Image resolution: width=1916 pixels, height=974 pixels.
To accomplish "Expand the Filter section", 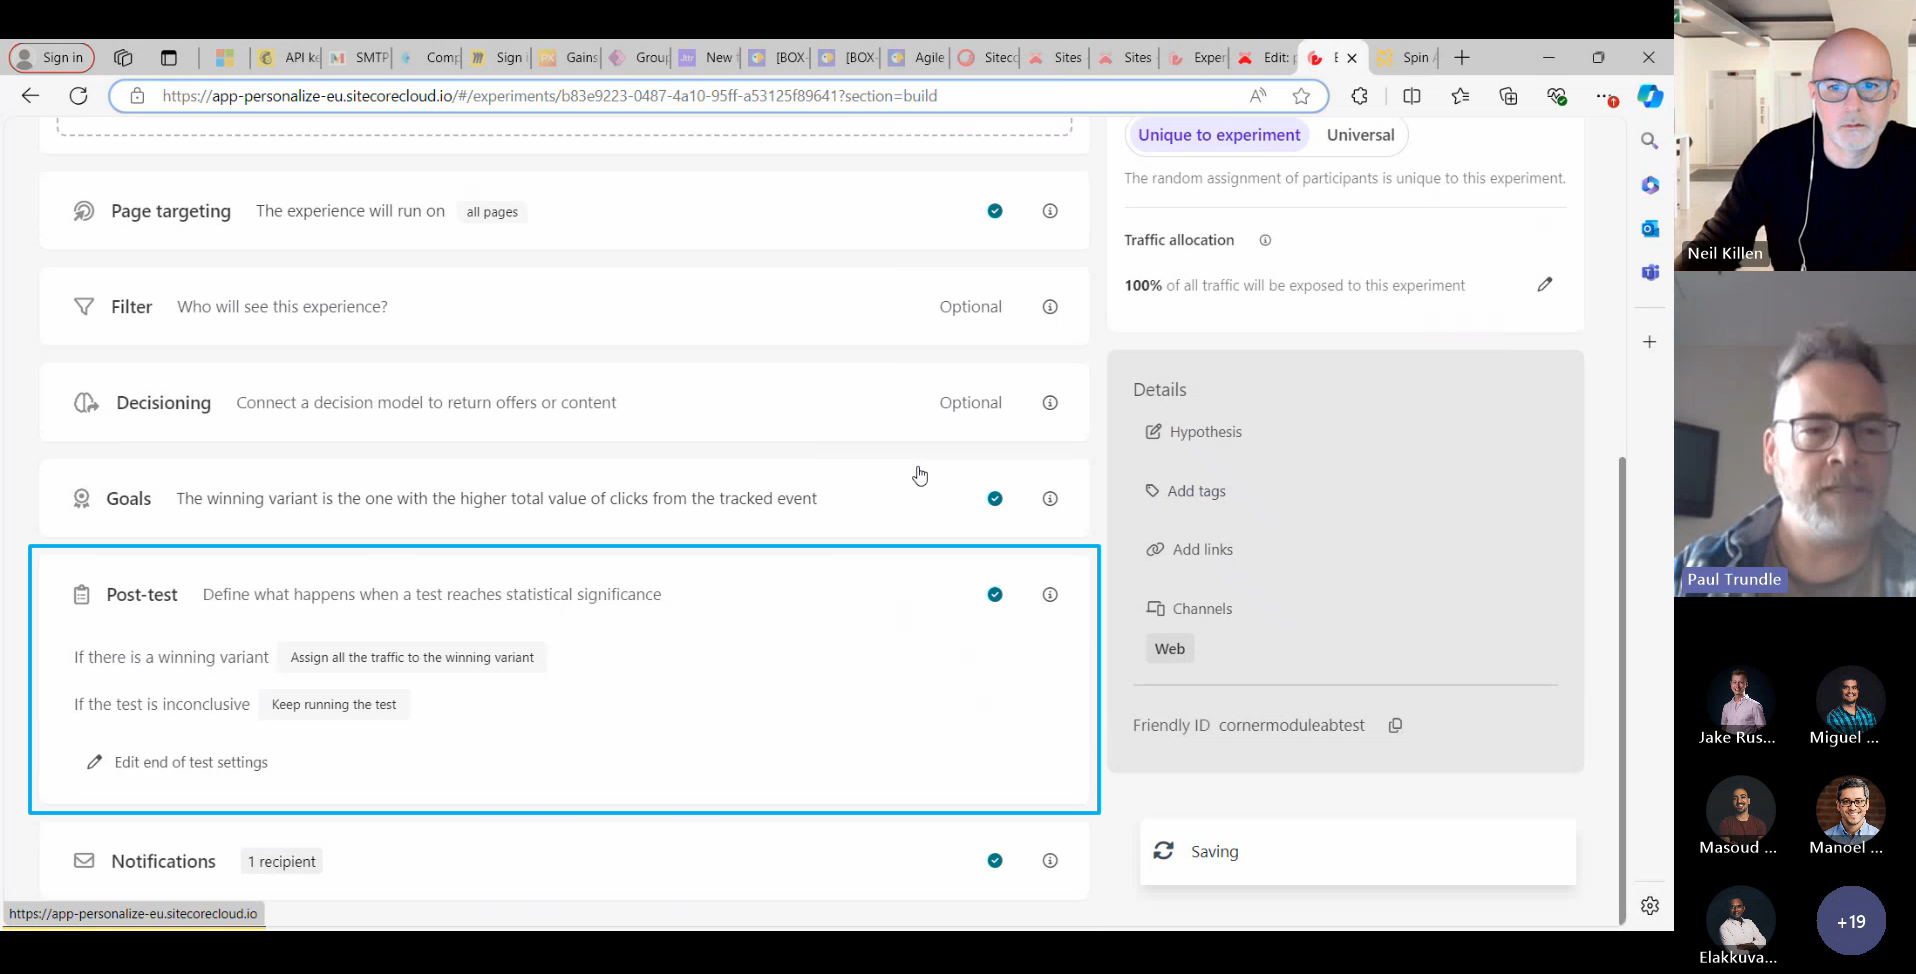I will 131,307.
